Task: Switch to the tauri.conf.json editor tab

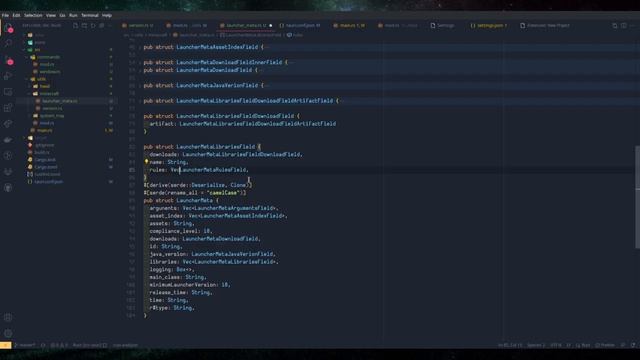Action: (300, 25)
